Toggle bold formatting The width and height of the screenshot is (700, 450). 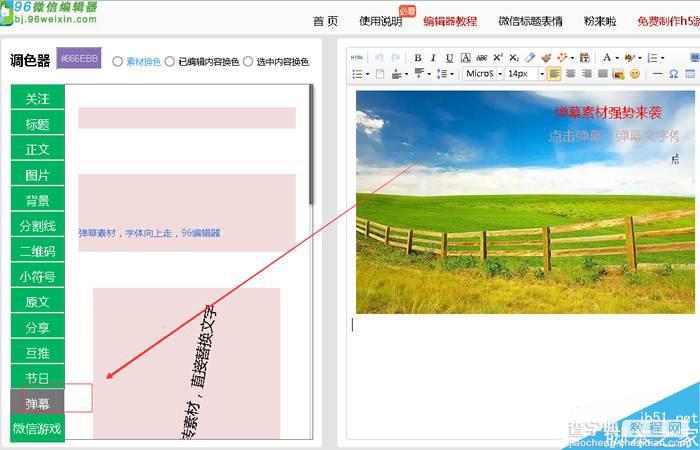418,58
